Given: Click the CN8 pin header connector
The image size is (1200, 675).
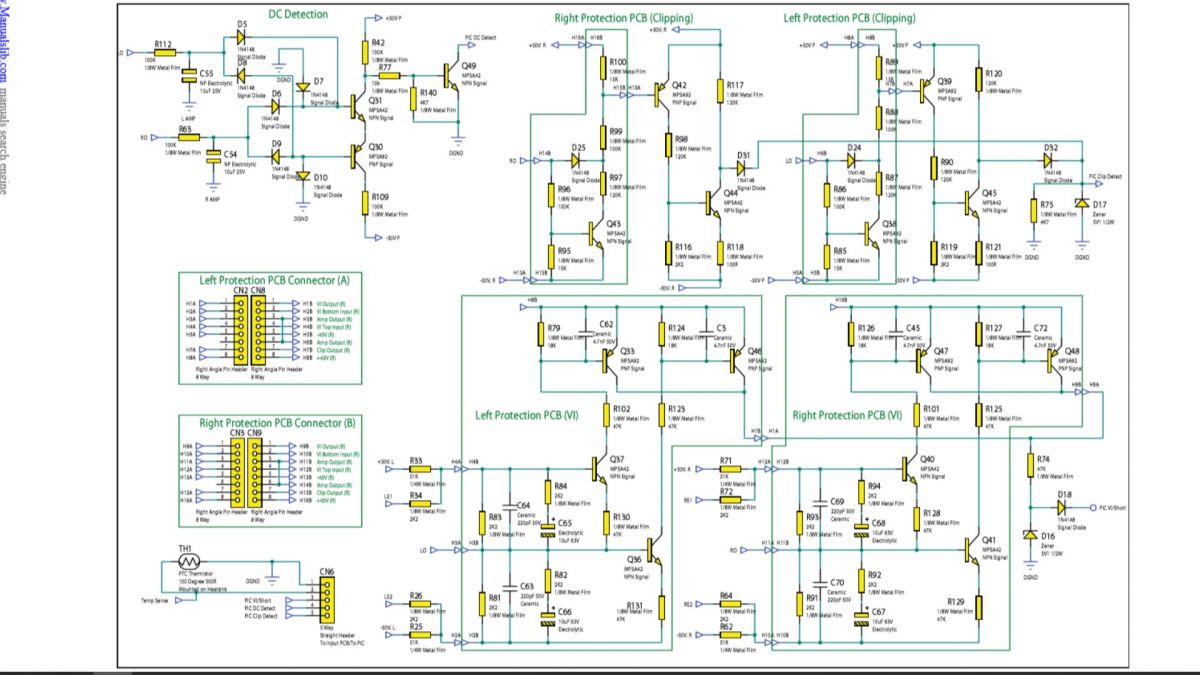Looking at the screenshot, I should click(258, 331).
